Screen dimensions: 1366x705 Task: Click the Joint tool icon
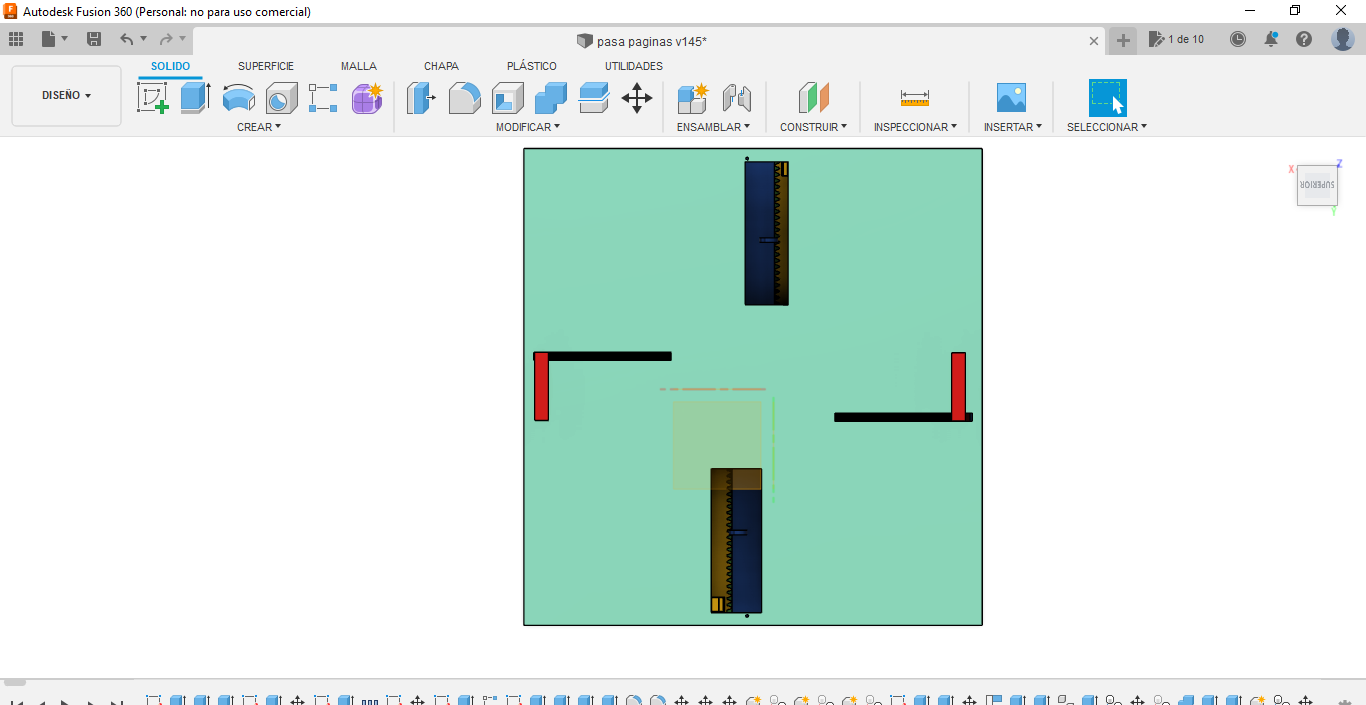736,98
